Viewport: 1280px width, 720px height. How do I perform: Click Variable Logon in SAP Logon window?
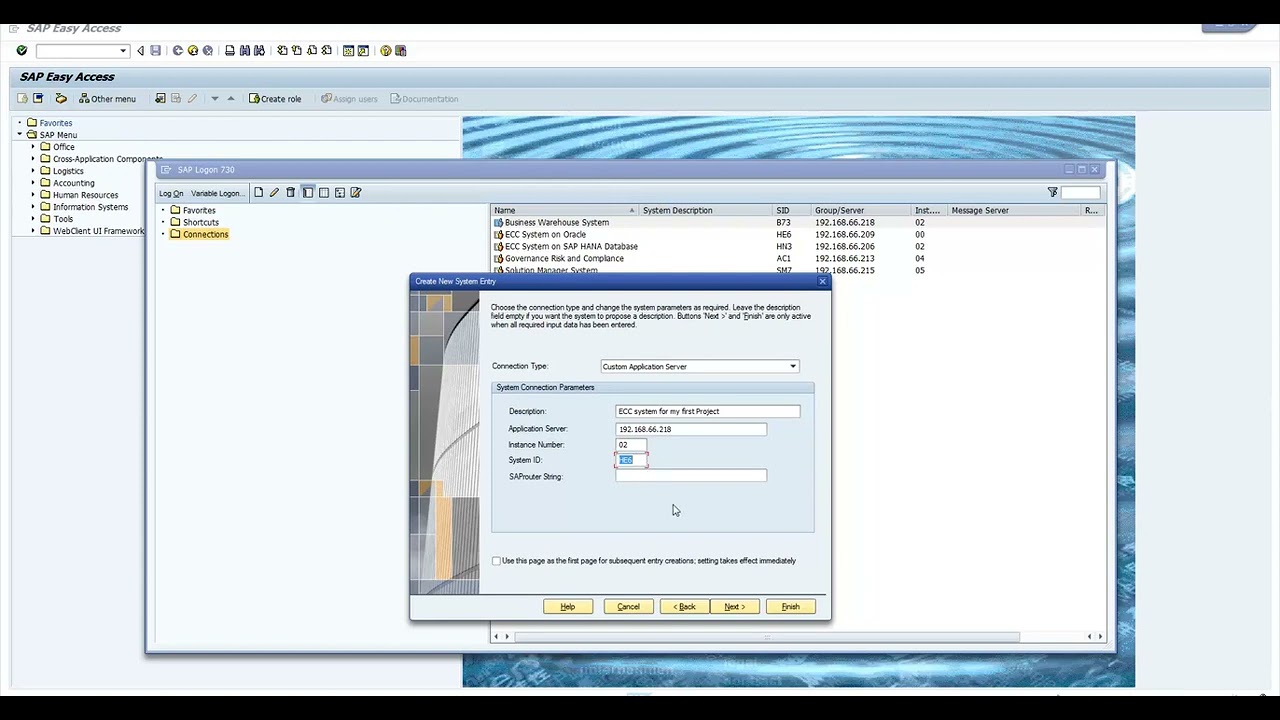coord(216,193)
